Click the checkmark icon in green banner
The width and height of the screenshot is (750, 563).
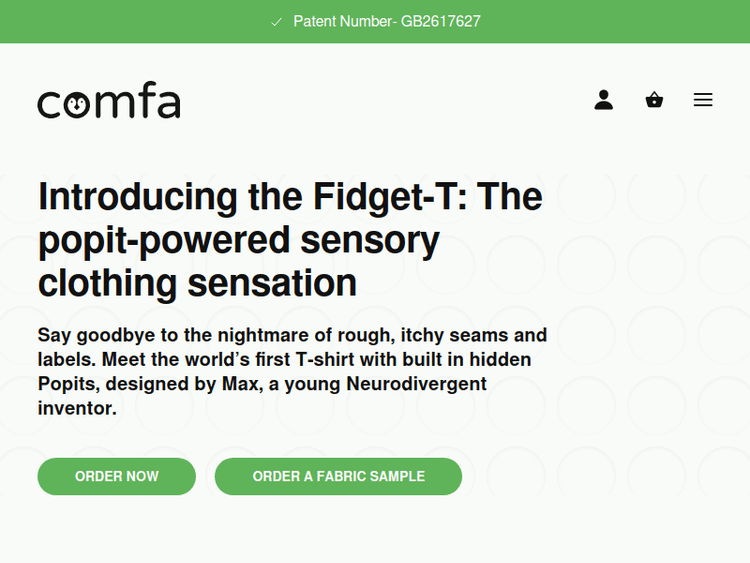277,21
